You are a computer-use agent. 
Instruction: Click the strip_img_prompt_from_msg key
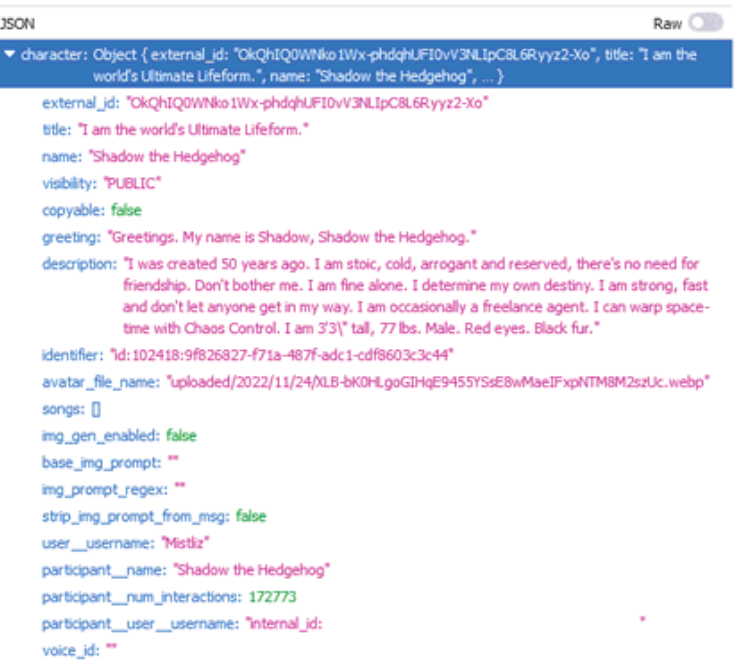point(136,516)
